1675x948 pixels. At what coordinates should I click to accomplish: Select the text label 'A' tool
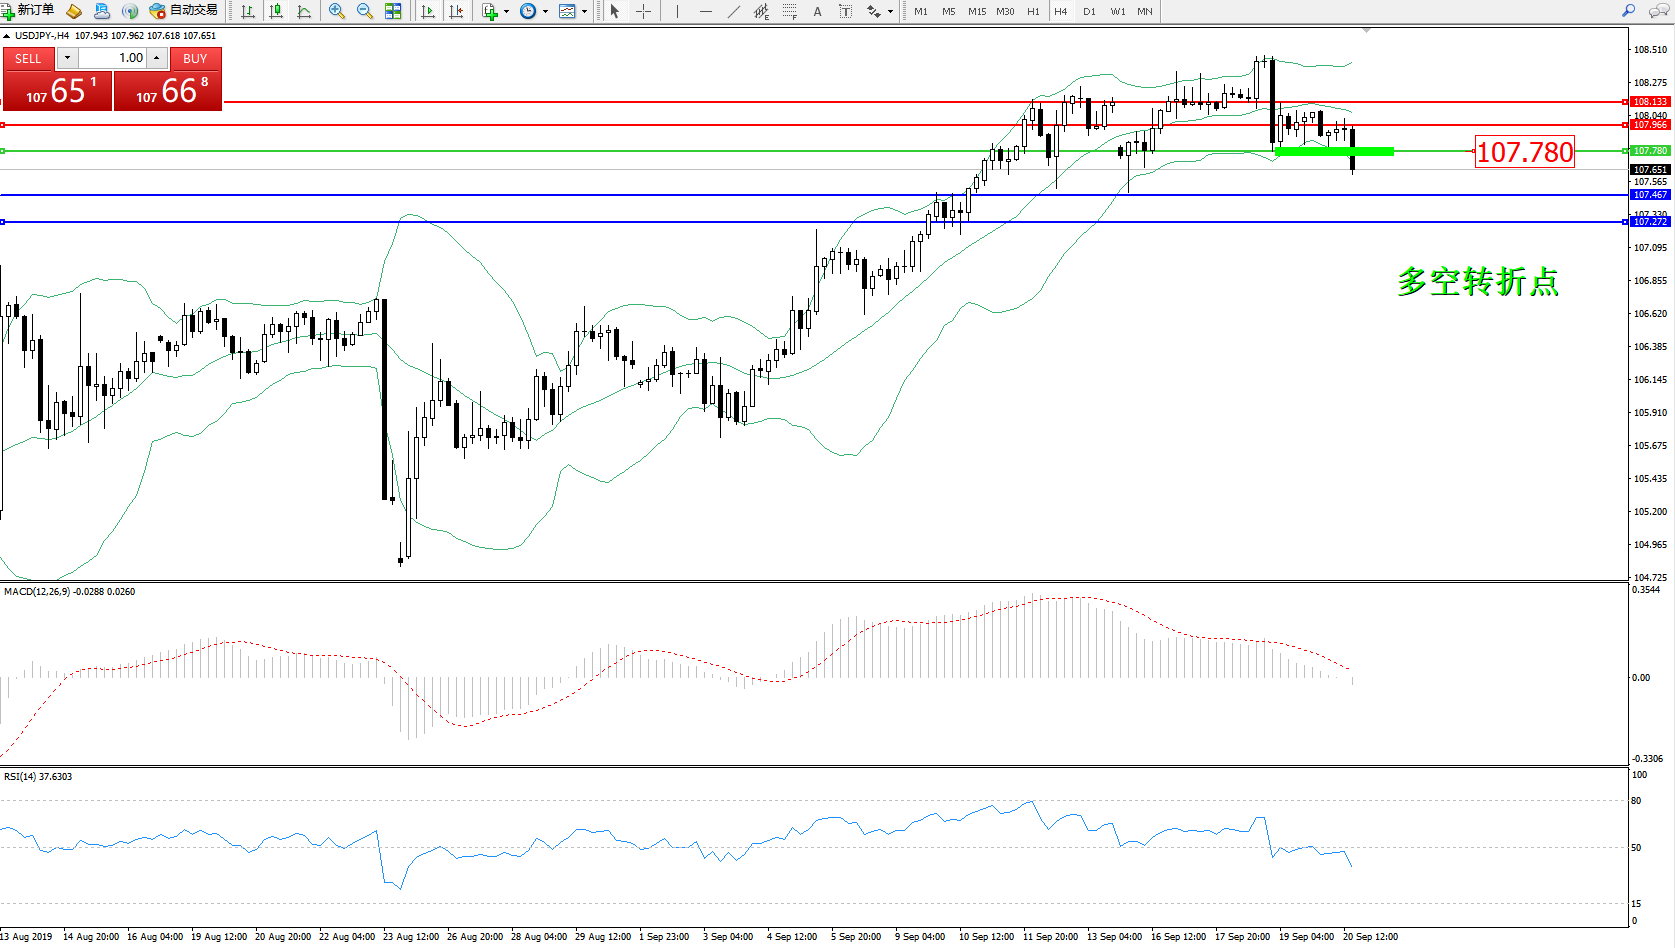(817, 11)
